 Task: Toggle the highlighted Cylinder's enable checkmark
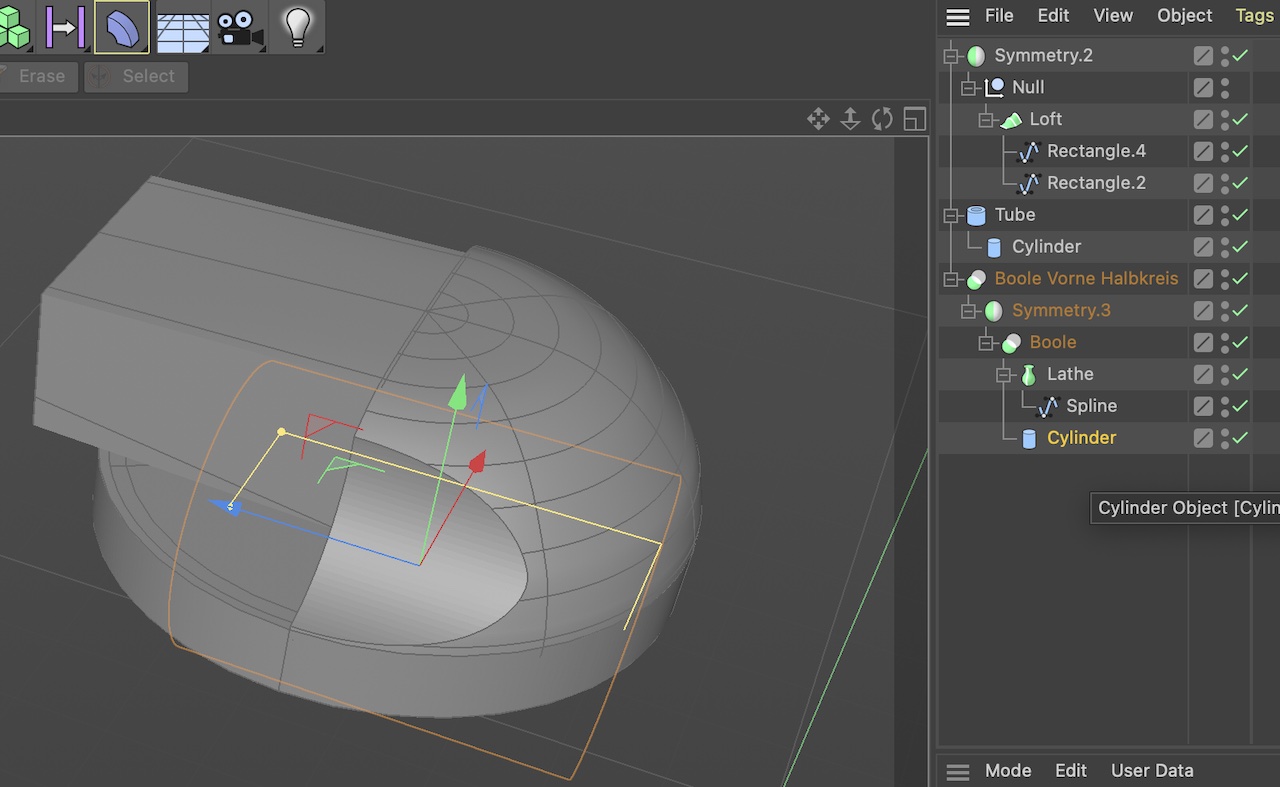coord(1241,438)
